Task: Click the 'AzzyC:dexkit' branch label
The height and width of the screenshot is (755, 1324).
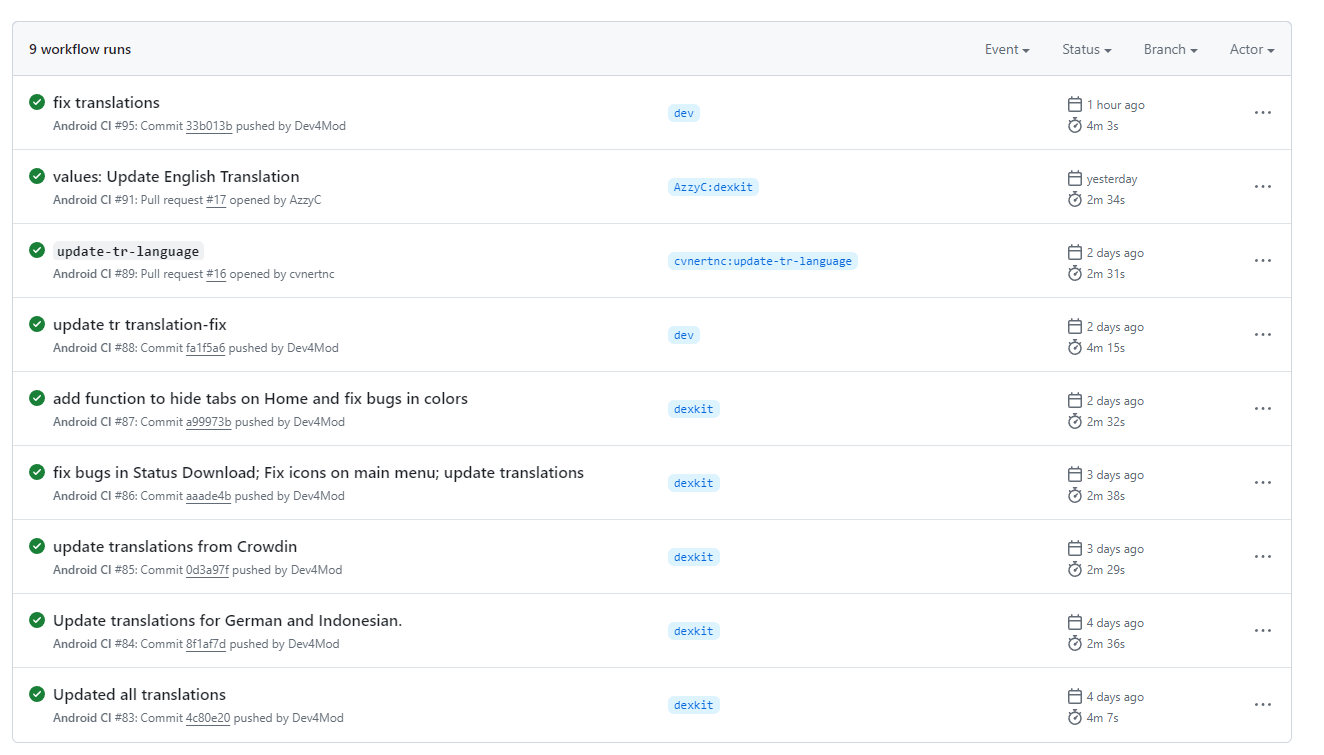Action: [713, 187]
